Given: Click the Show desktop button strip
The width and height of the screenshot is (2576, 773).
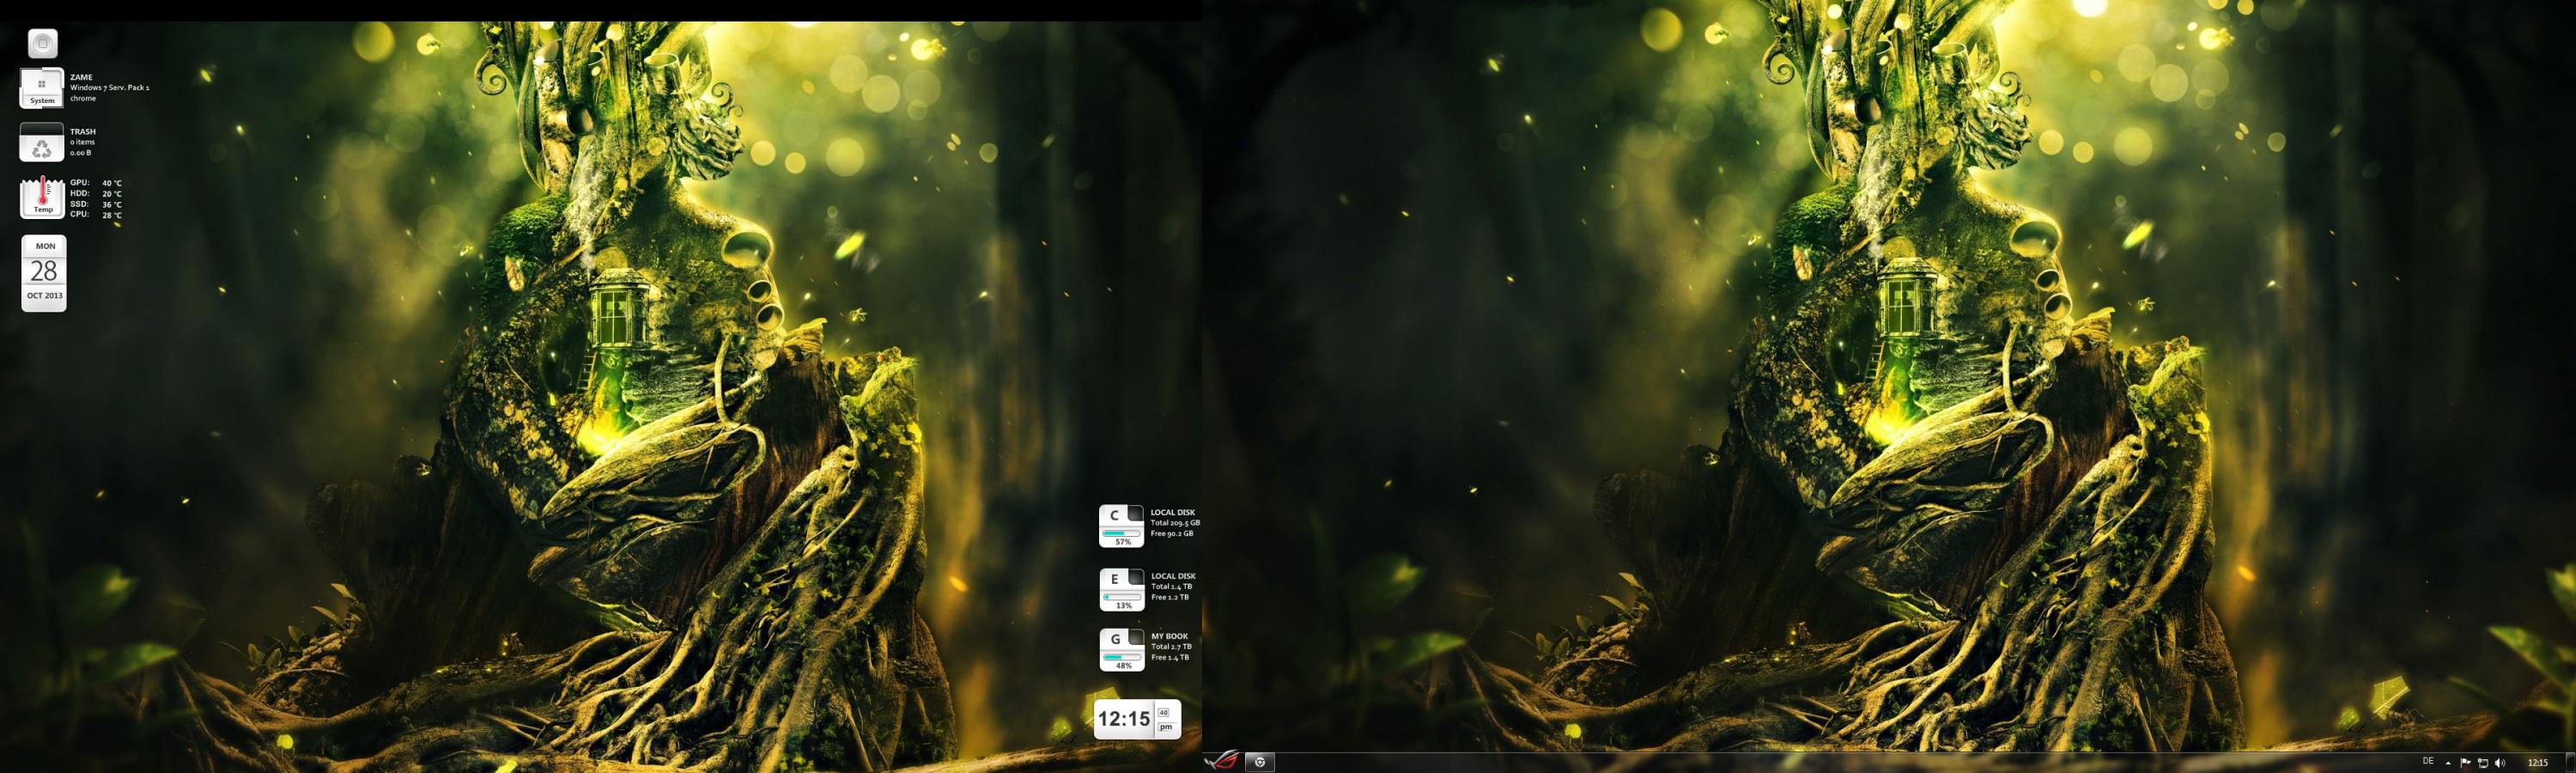Looking at the screenshot, I should tap(2570, 762).
